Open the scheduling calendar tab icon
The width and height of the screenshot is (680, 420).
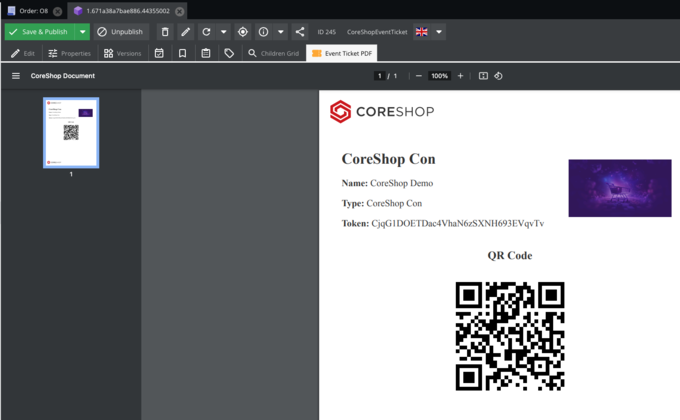click(159, 53)
